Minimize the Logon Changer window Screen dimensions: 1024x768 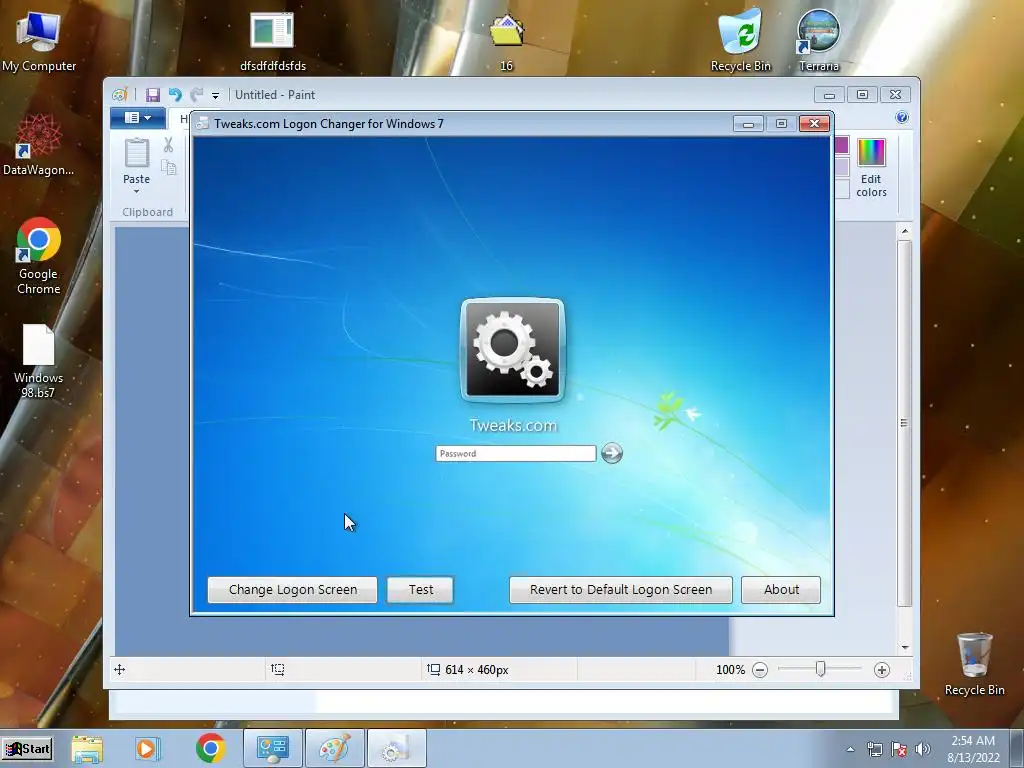coord(748,123)
